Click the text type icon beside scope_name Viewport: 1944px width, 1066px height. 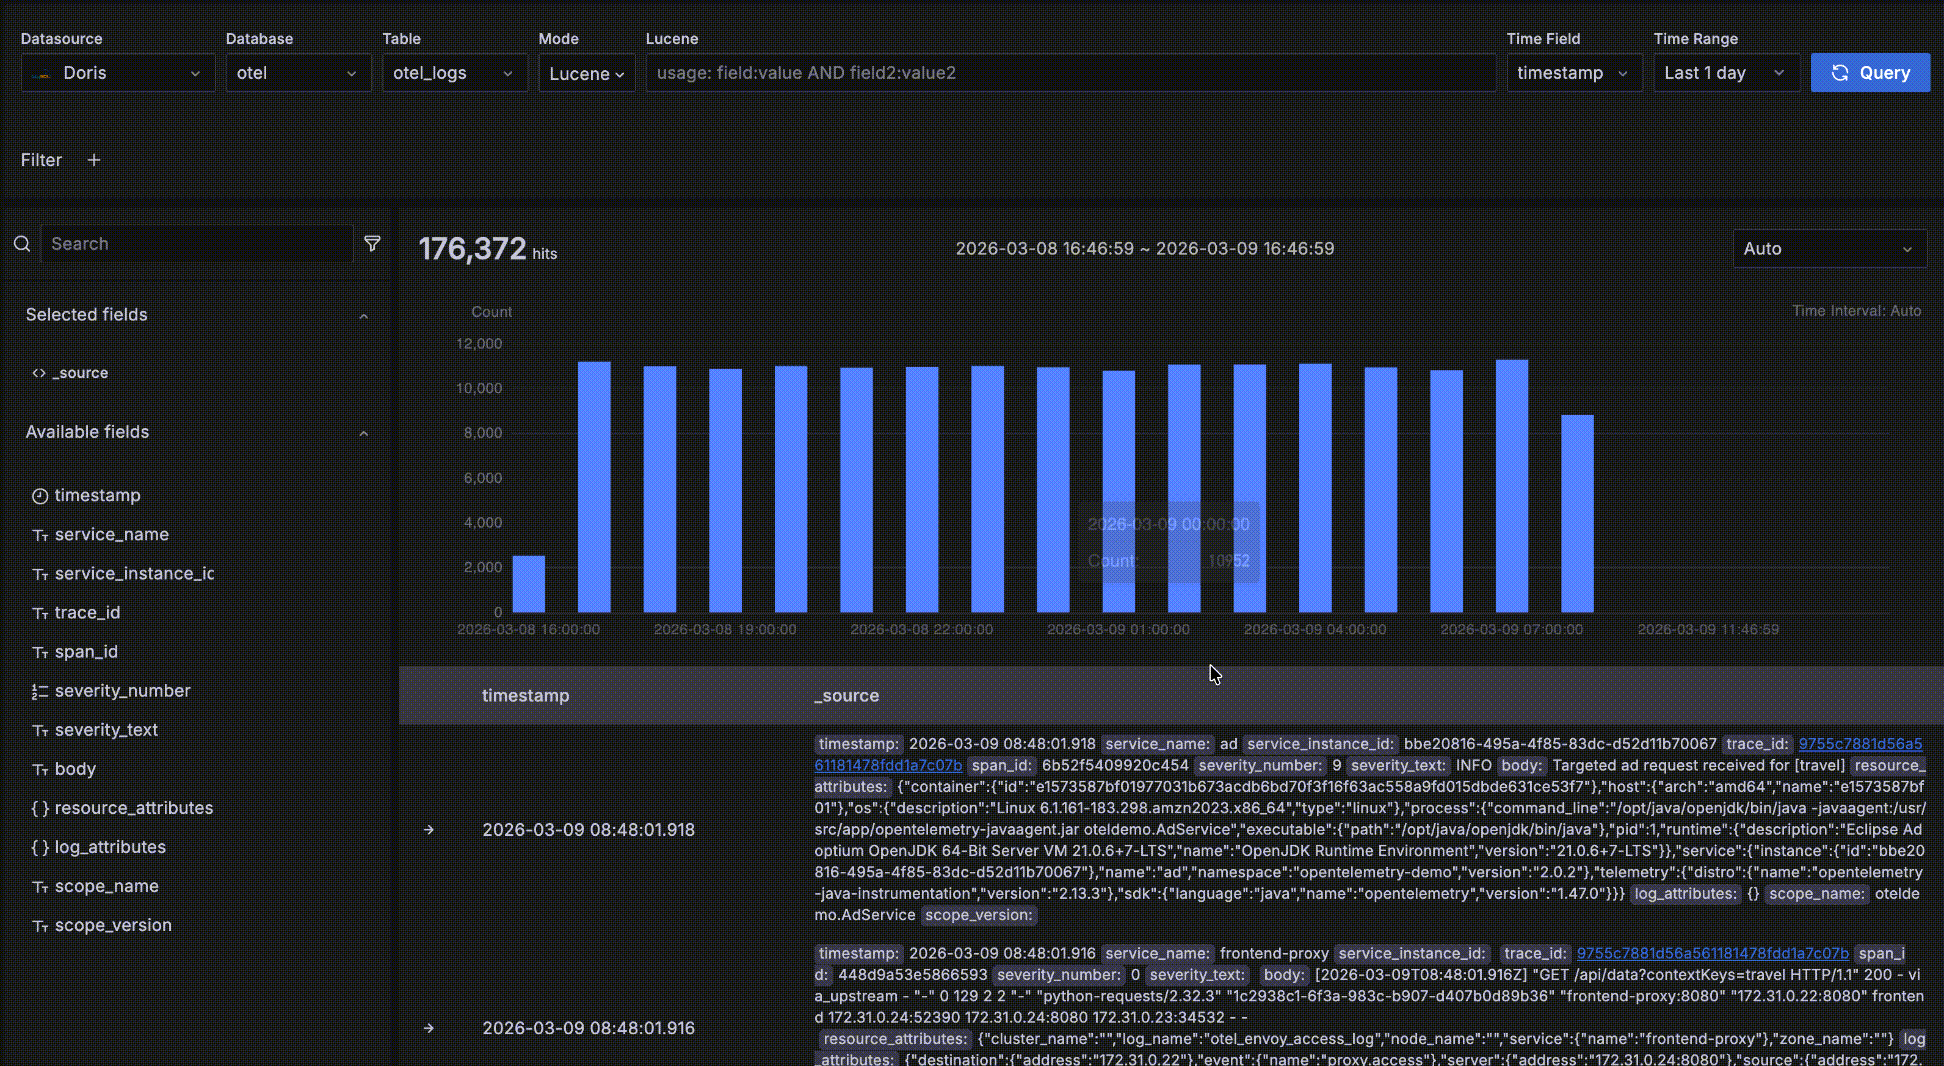tap(40, 886)
